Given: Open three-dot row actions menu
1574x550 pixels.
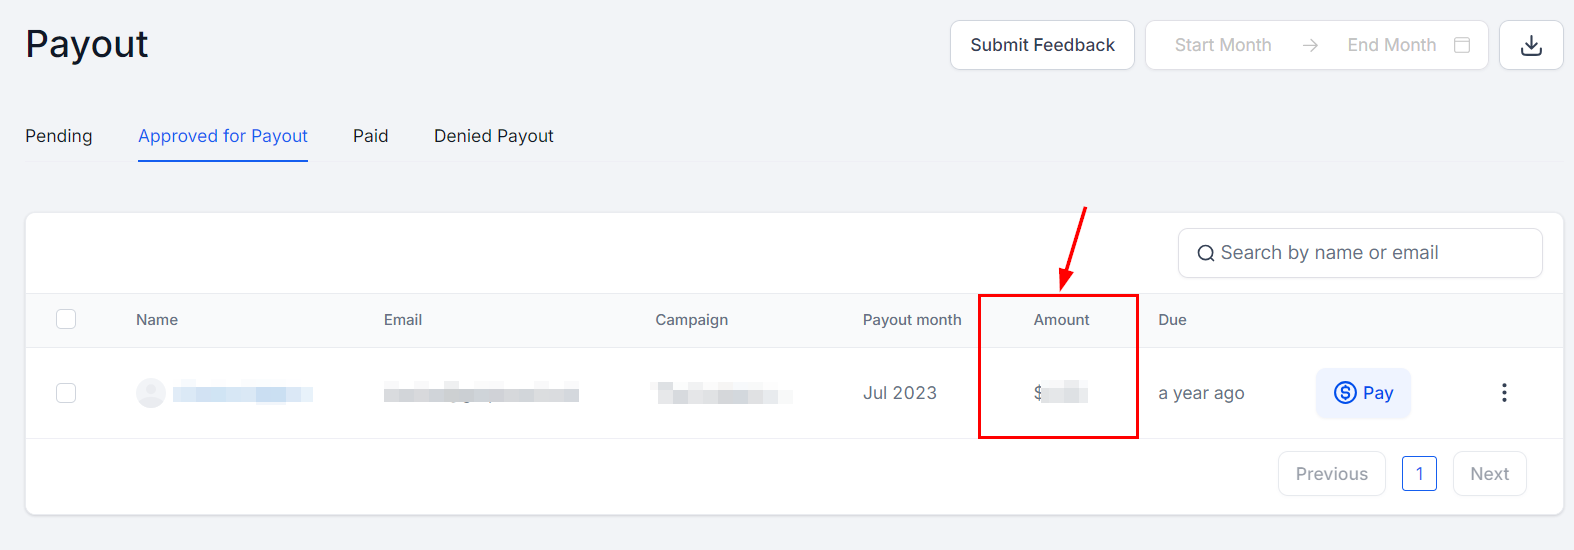Looking at the screenshot, I should [x=1503, y=393].
